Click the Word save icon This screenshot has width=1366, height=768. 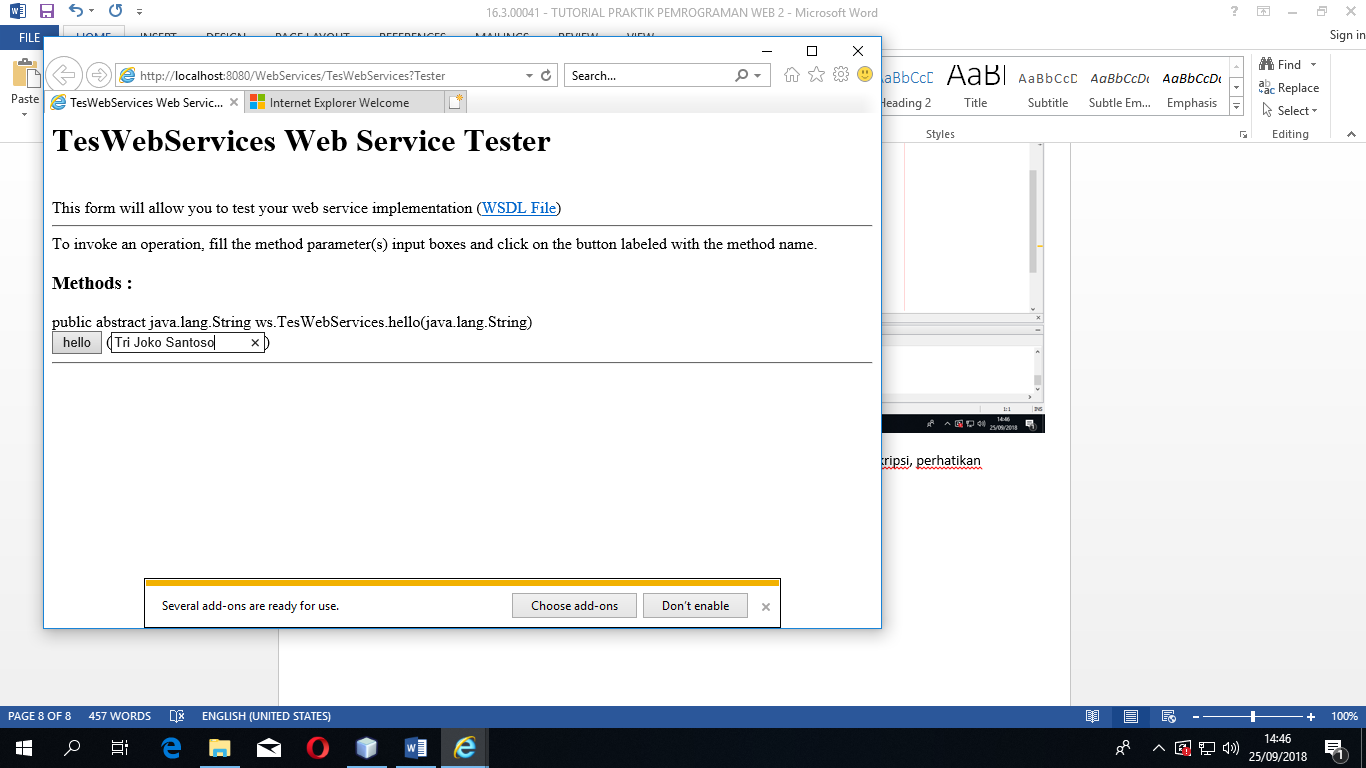tap(47, 12)
